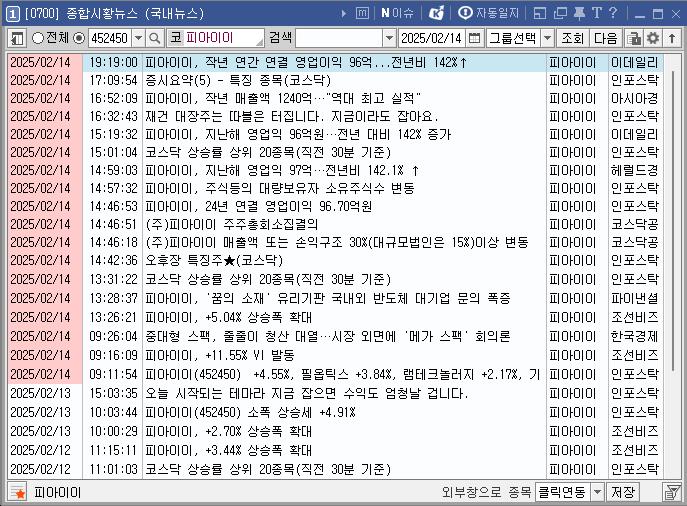
Task: Click the 다음 next button
Action: (606, 39)
